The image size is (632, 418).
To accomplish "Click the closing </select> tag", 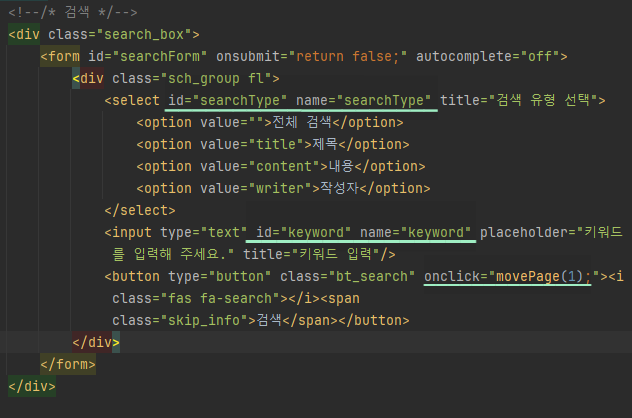I will tap(140, 210).
